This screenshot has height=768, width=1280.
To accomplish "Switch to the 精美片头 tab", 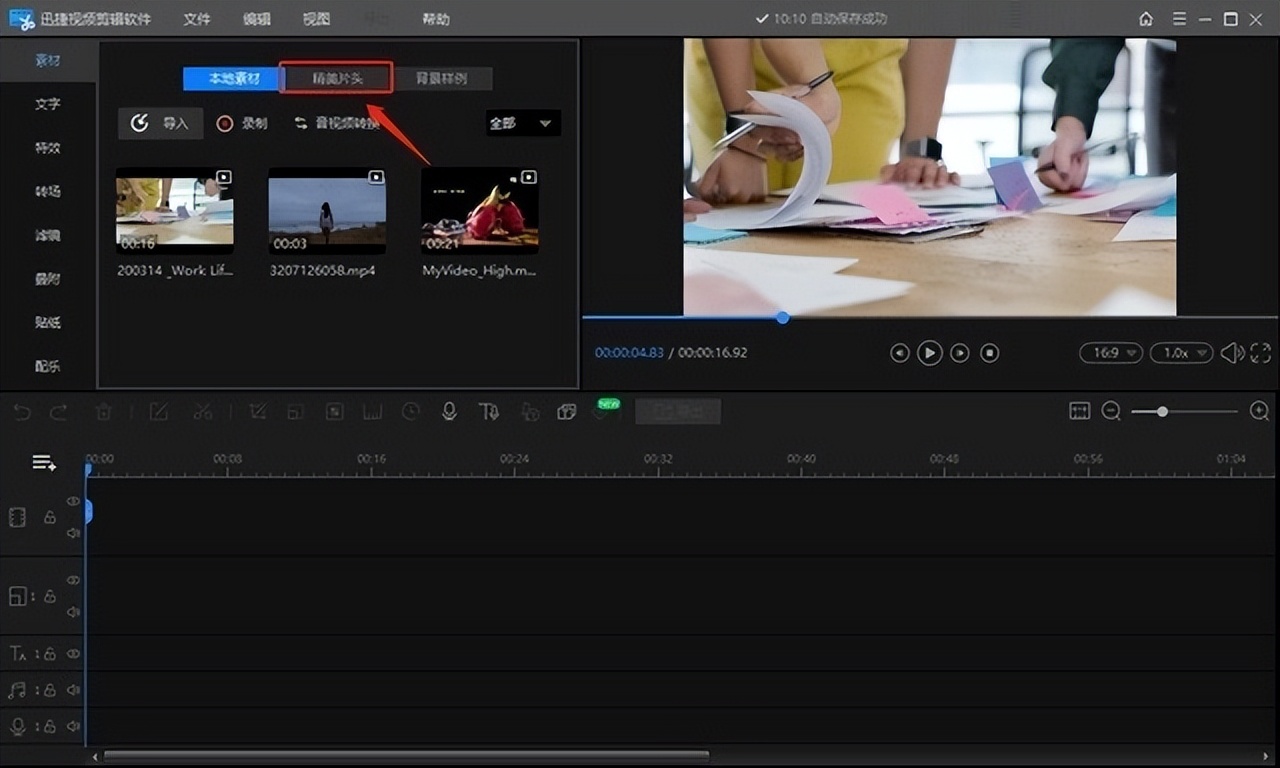I will pos(337,78).
